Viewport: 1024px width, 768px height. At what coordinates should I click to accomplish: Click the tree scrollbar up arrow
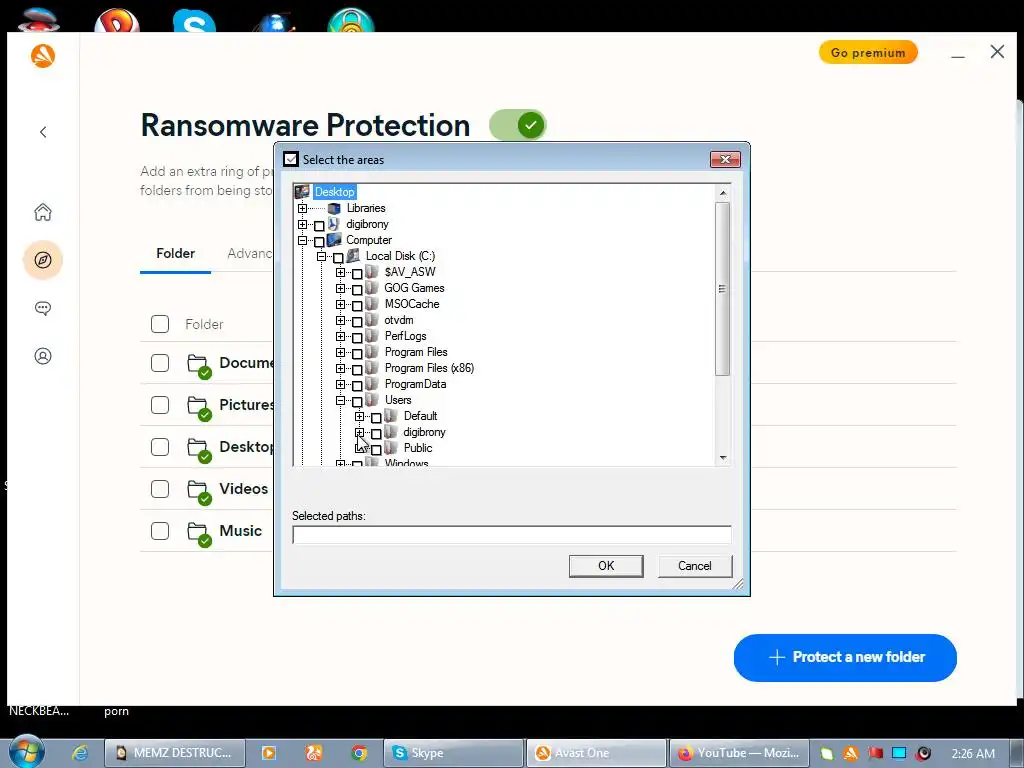click(723, 193)
